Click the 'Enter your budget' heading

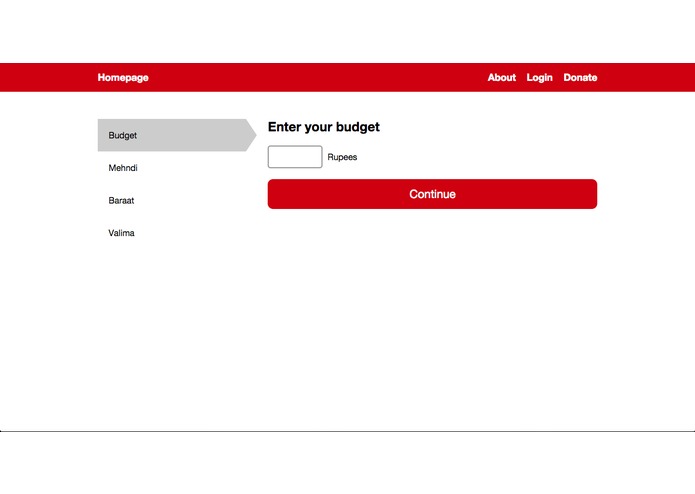[x=324, y=127]
